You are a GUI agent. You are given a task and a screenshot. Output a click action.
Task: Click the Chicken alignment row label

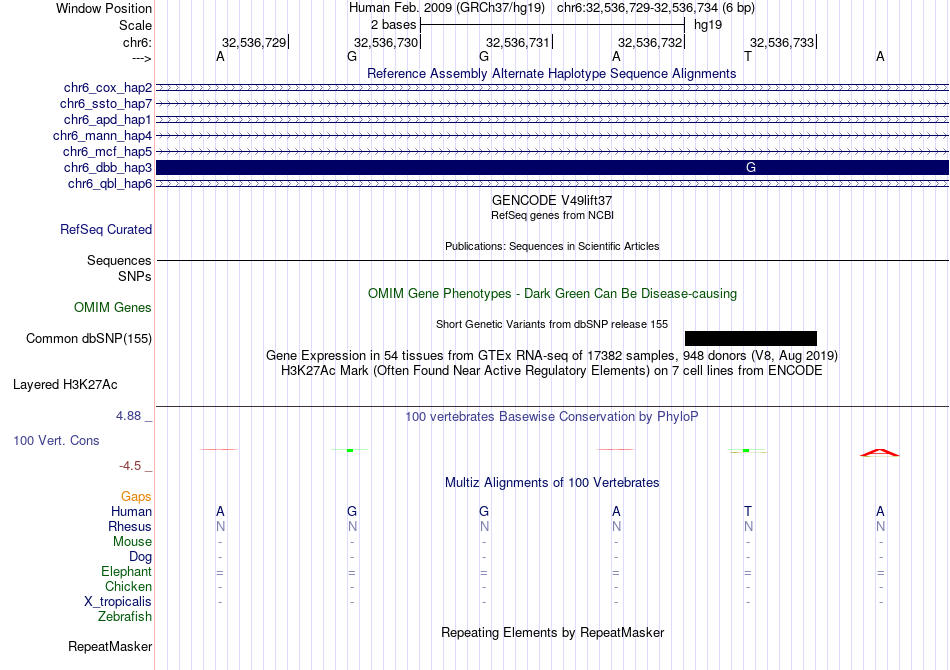coord(128,587)
